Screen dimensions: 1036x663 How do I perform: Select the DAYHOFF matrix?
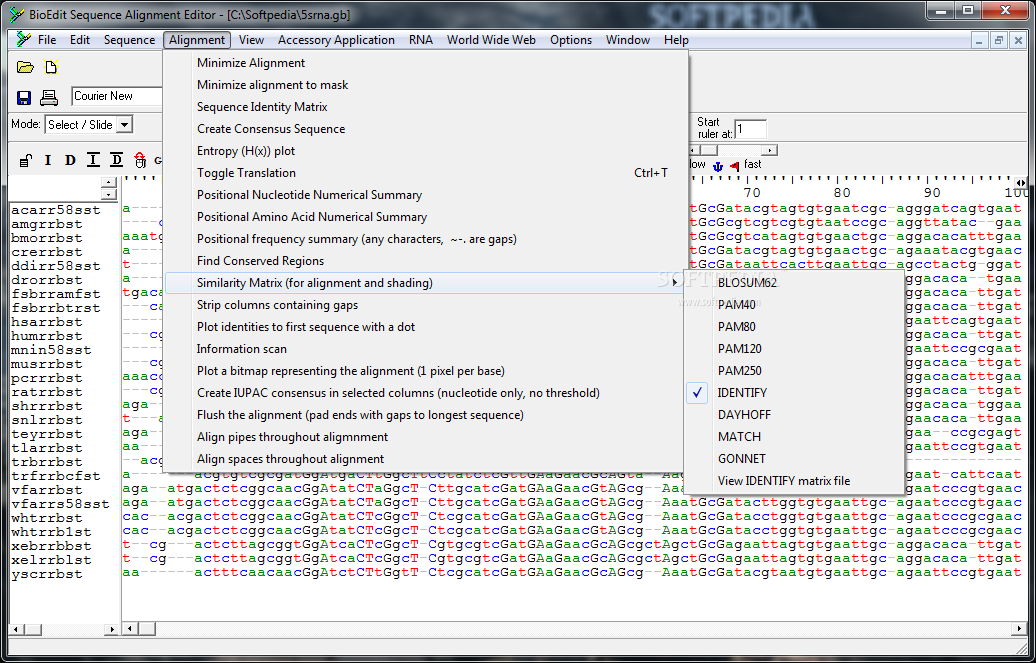pos(794,414)
